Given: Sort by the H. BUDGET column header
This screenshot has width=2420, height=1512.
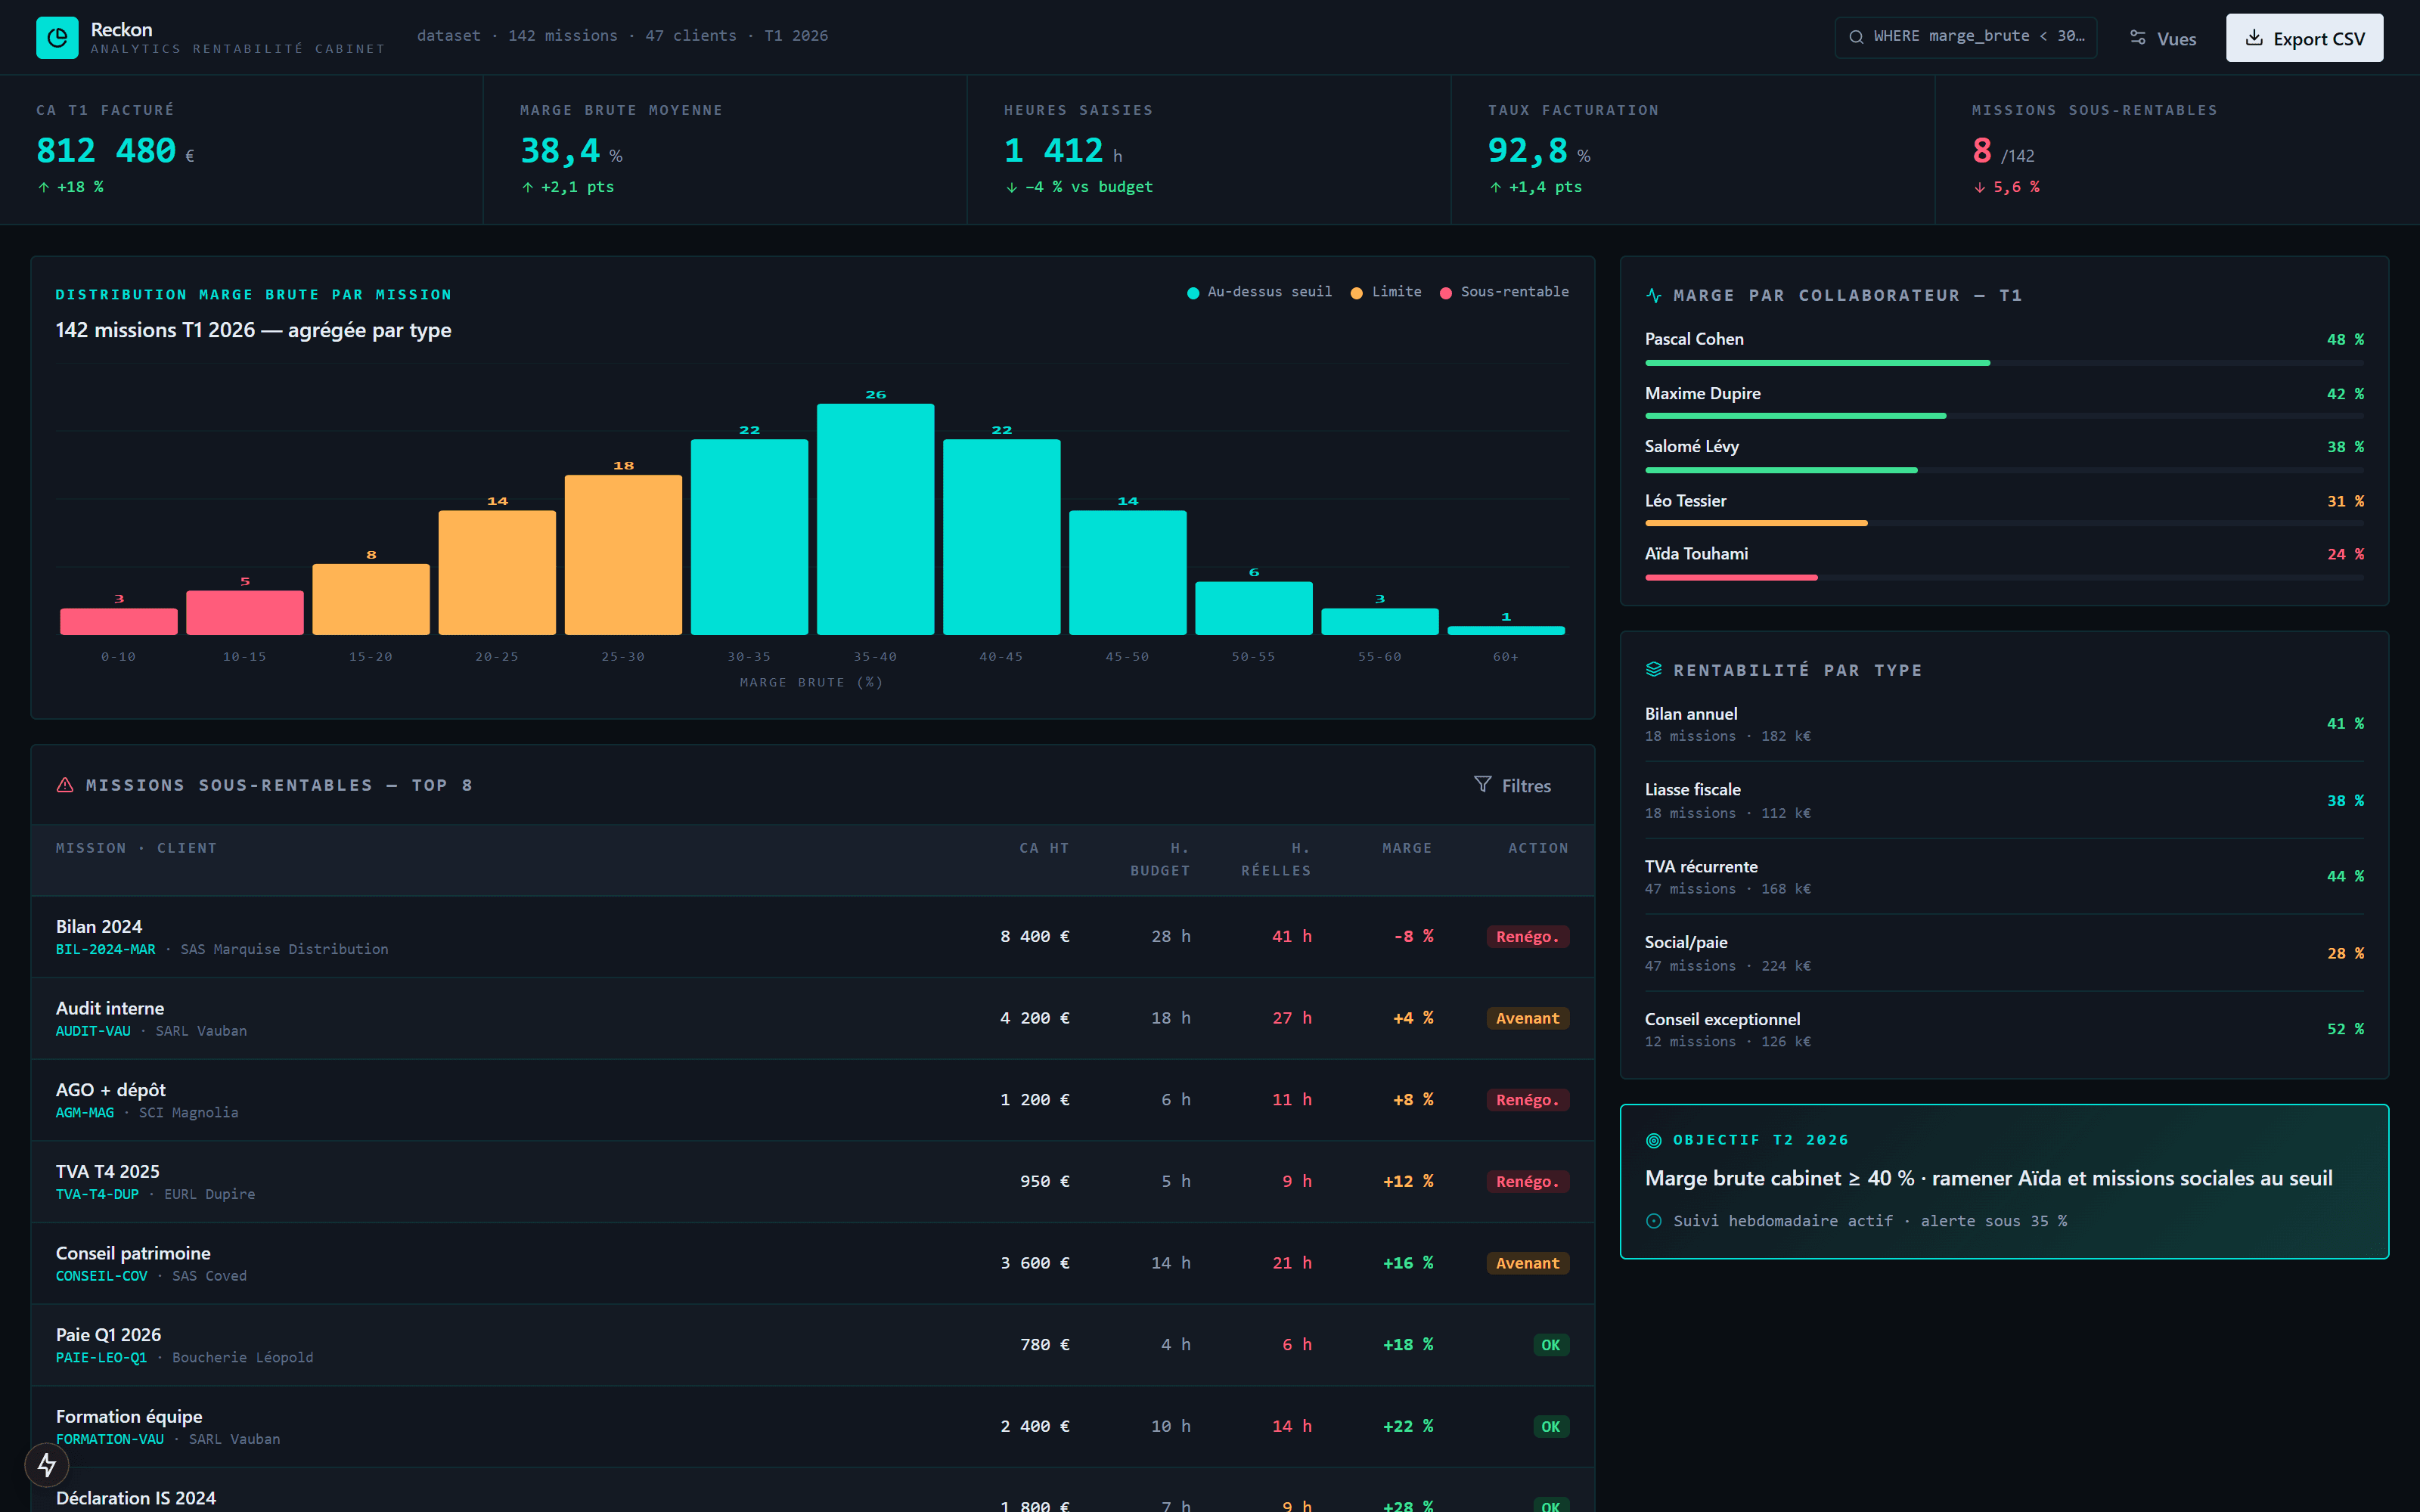Looking at the screenshot, I should click(1160, 860).
